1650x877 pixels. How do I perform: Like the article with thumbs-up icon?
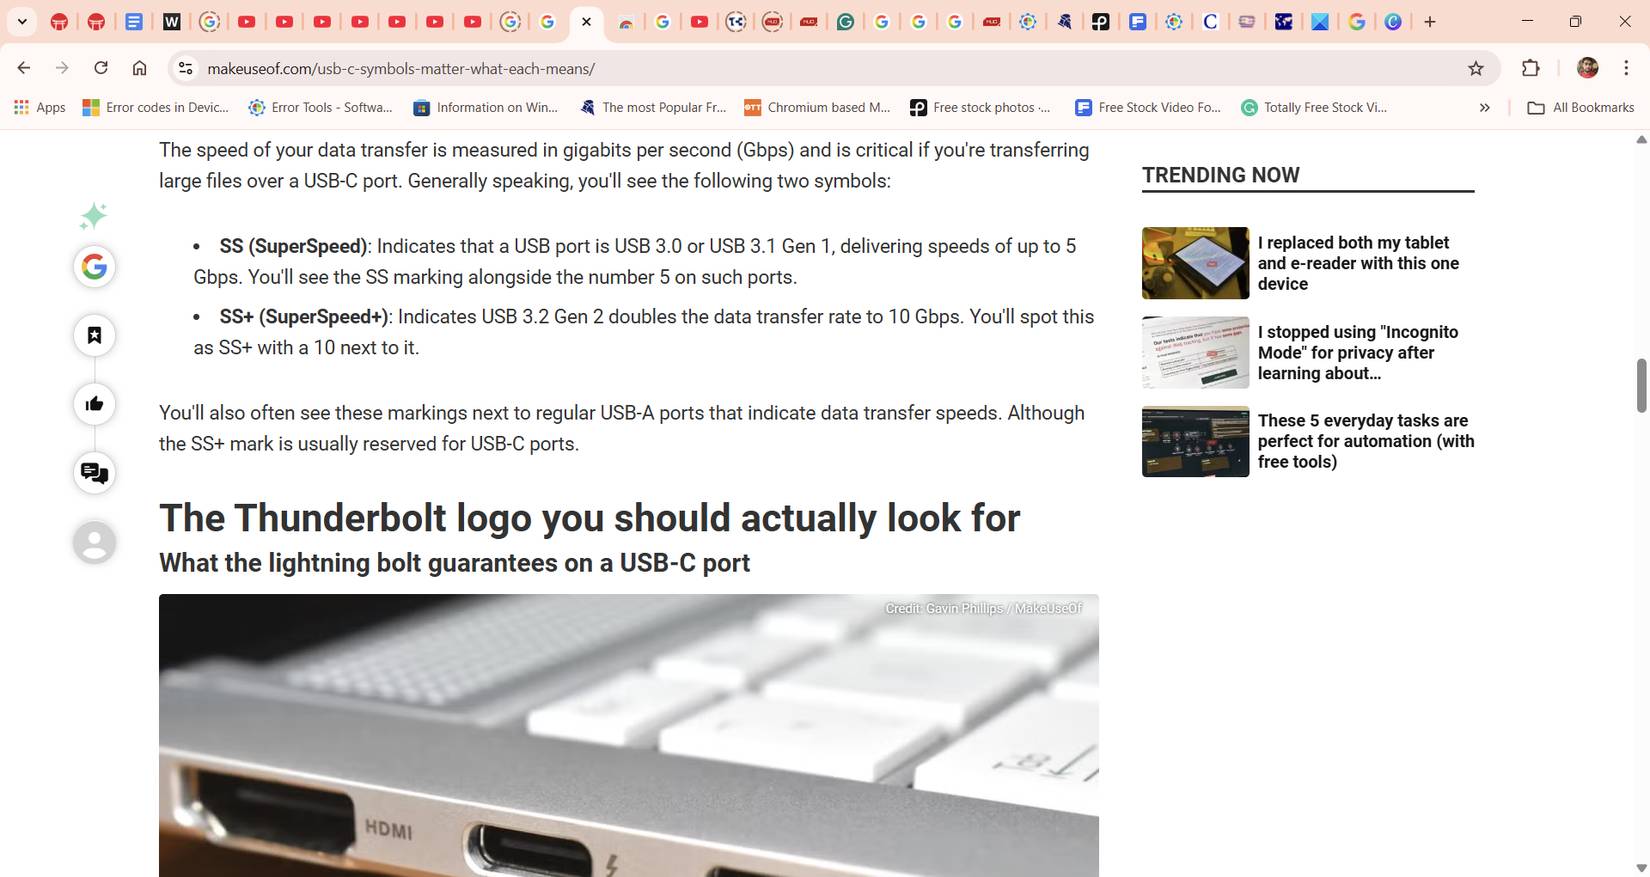[x=94, y=404]
